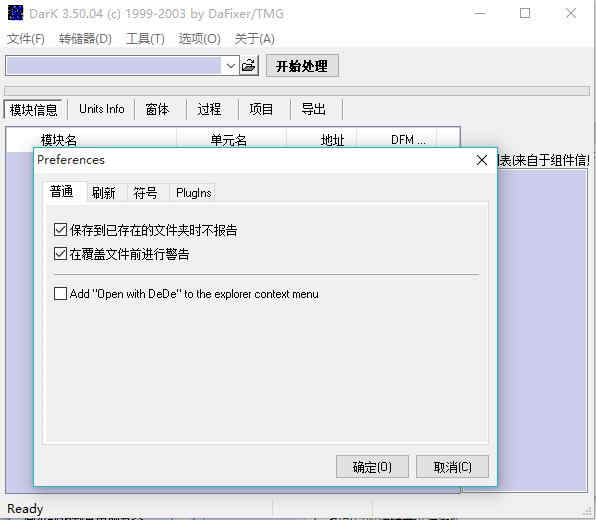The image size is (596, 520).
Task: Close the Preferences dialog with X
Action: coord(482,160)
